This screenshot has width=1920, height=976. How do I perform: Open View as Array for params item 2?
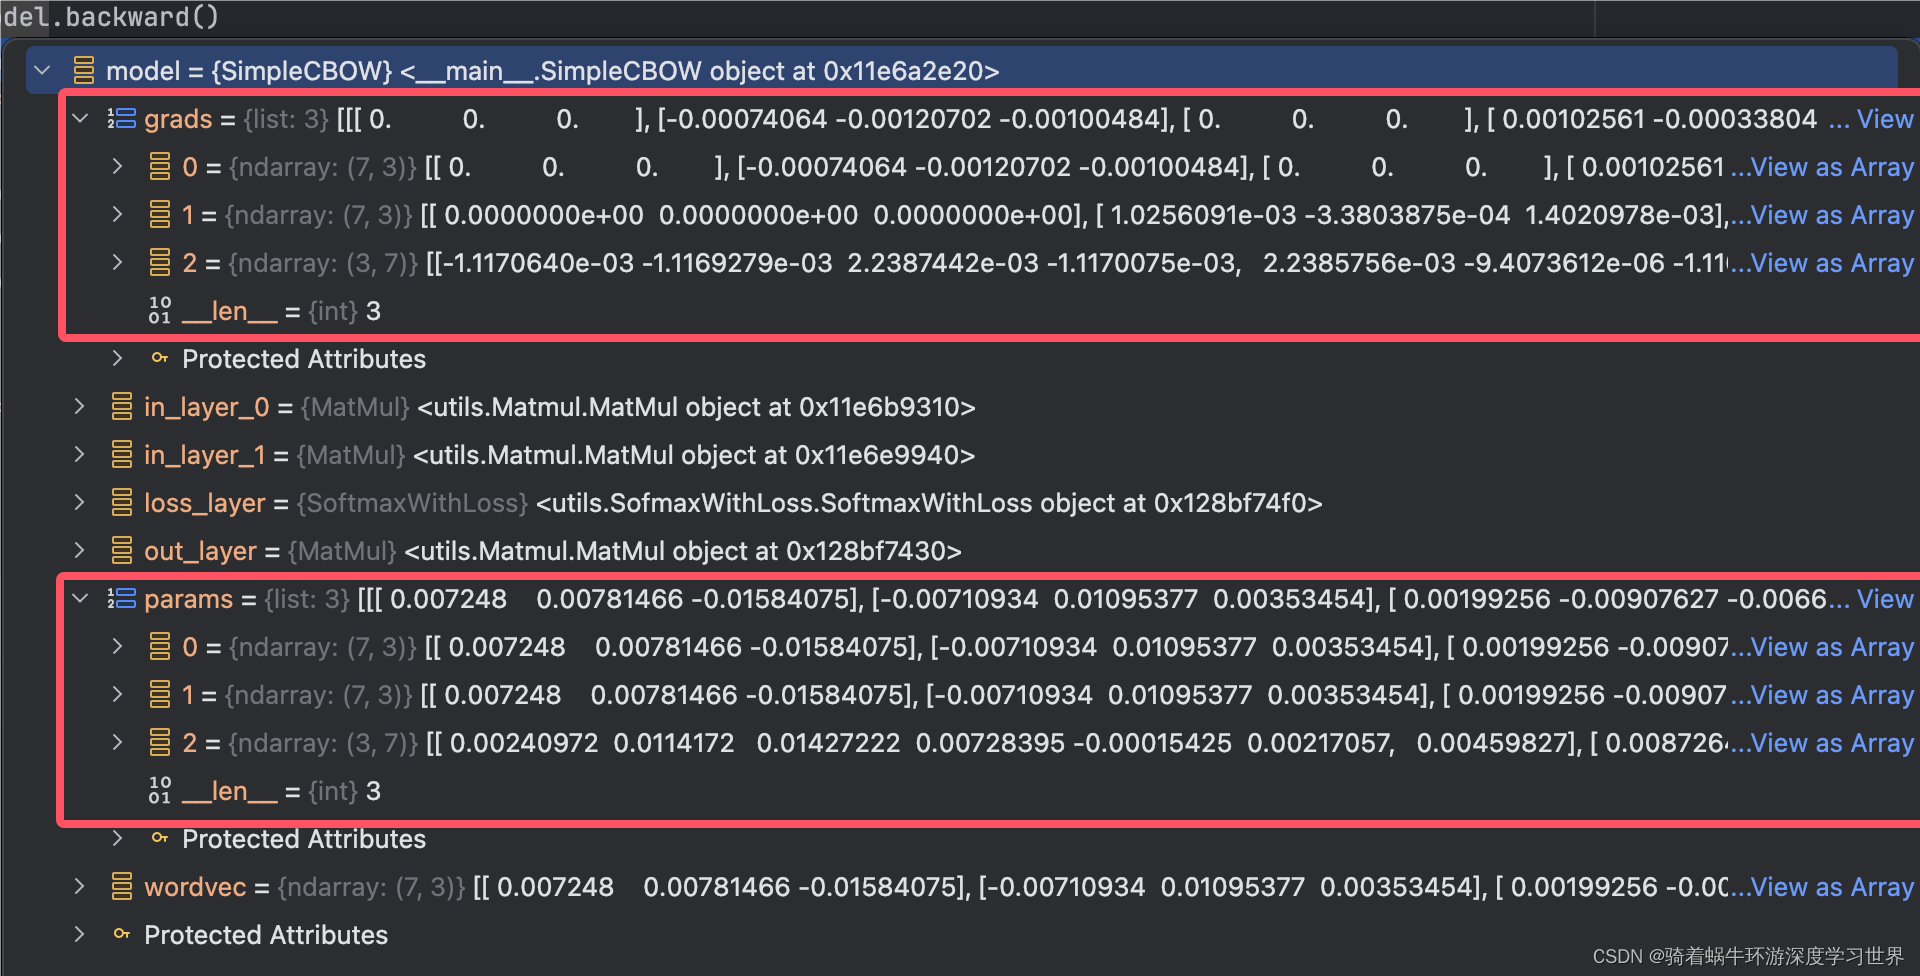[x=1832, y=743]
